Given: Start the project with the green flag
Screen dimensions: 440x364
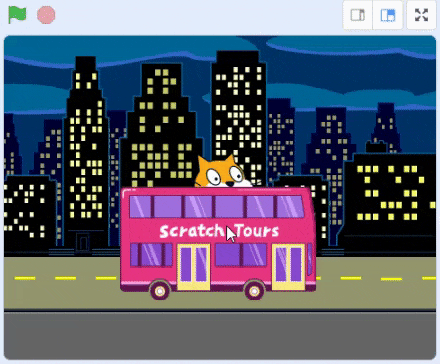Looking at the screenshot, I should [x=17, y=15].
